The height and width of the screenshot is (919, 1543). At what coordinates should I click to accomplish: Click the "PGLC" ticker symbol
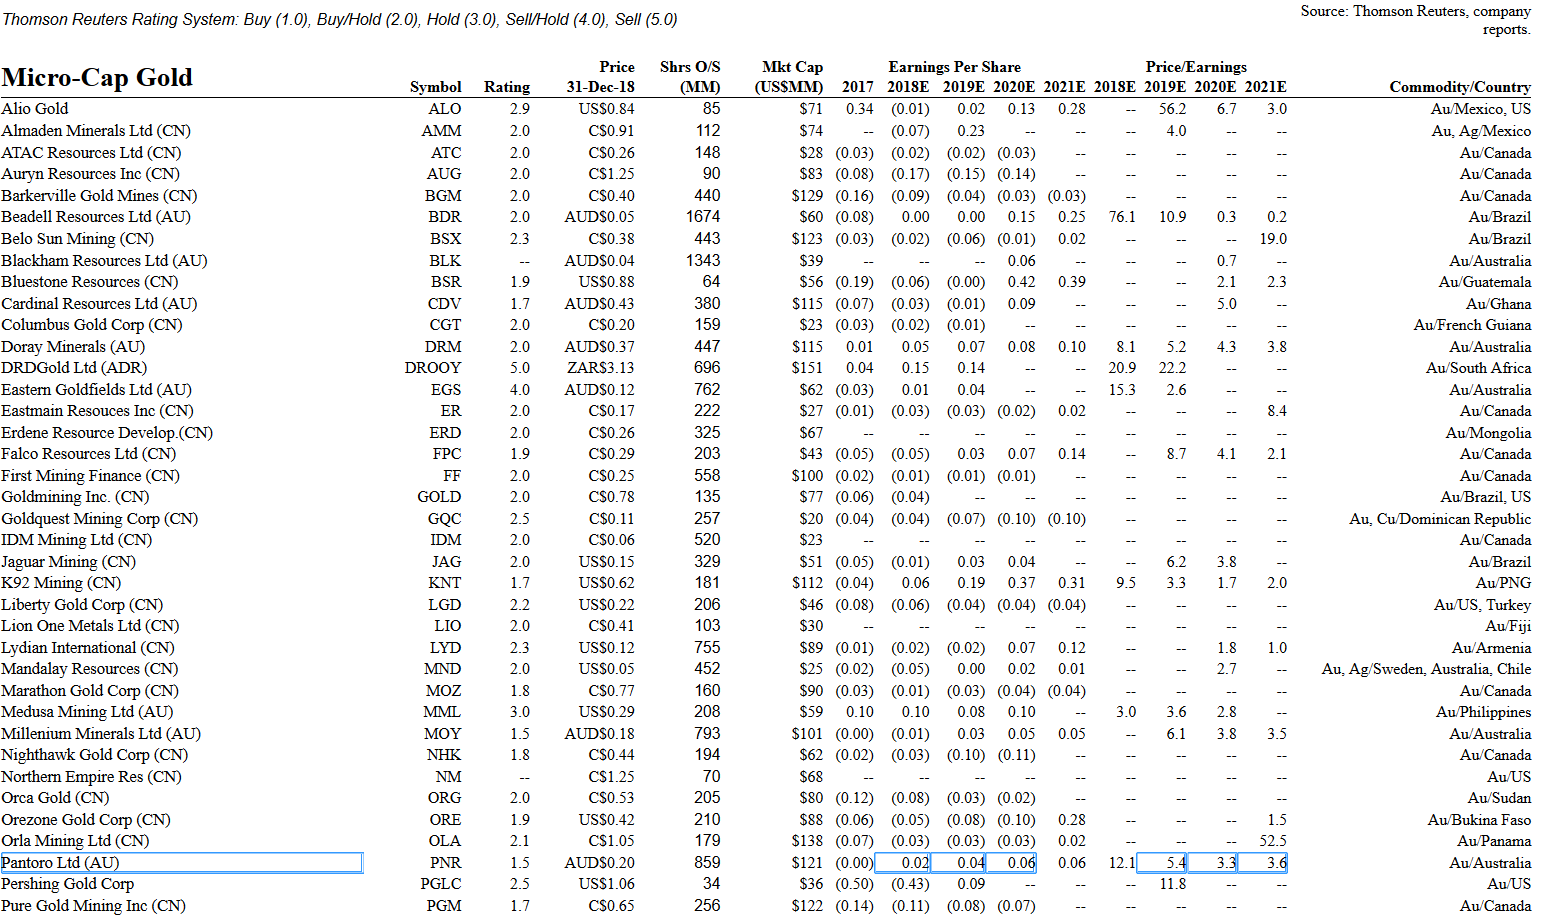tap(441, 884)
